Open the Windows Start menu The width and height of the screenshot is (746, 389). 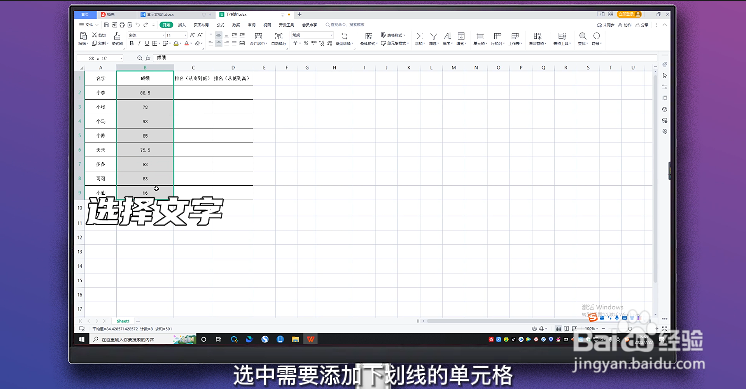(81, 340)
